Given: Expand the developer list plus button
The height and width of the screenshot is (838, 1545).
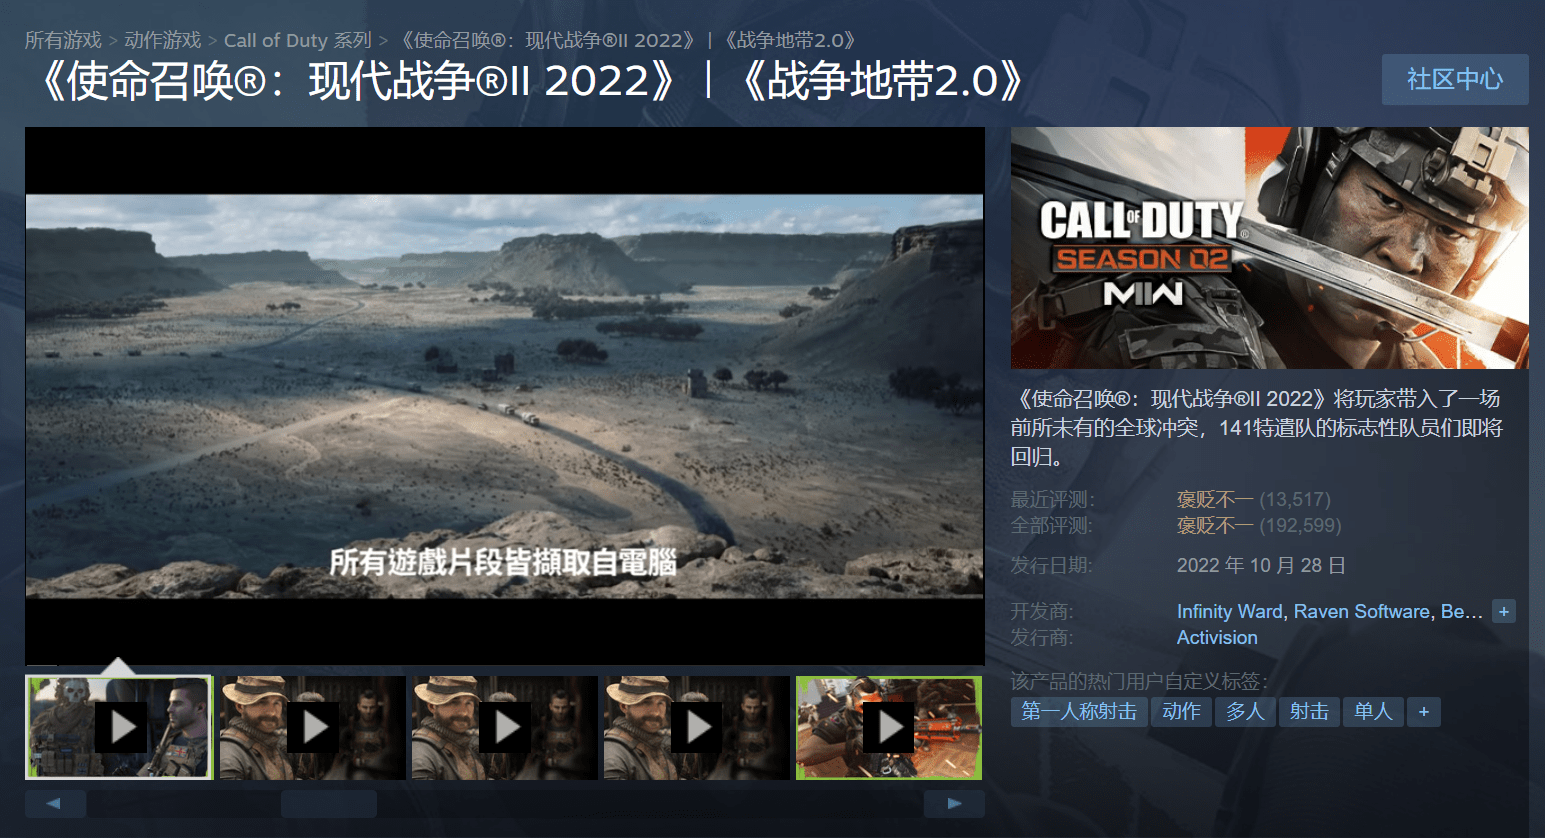Looking at the screenshot, I should pos(1504,611).
